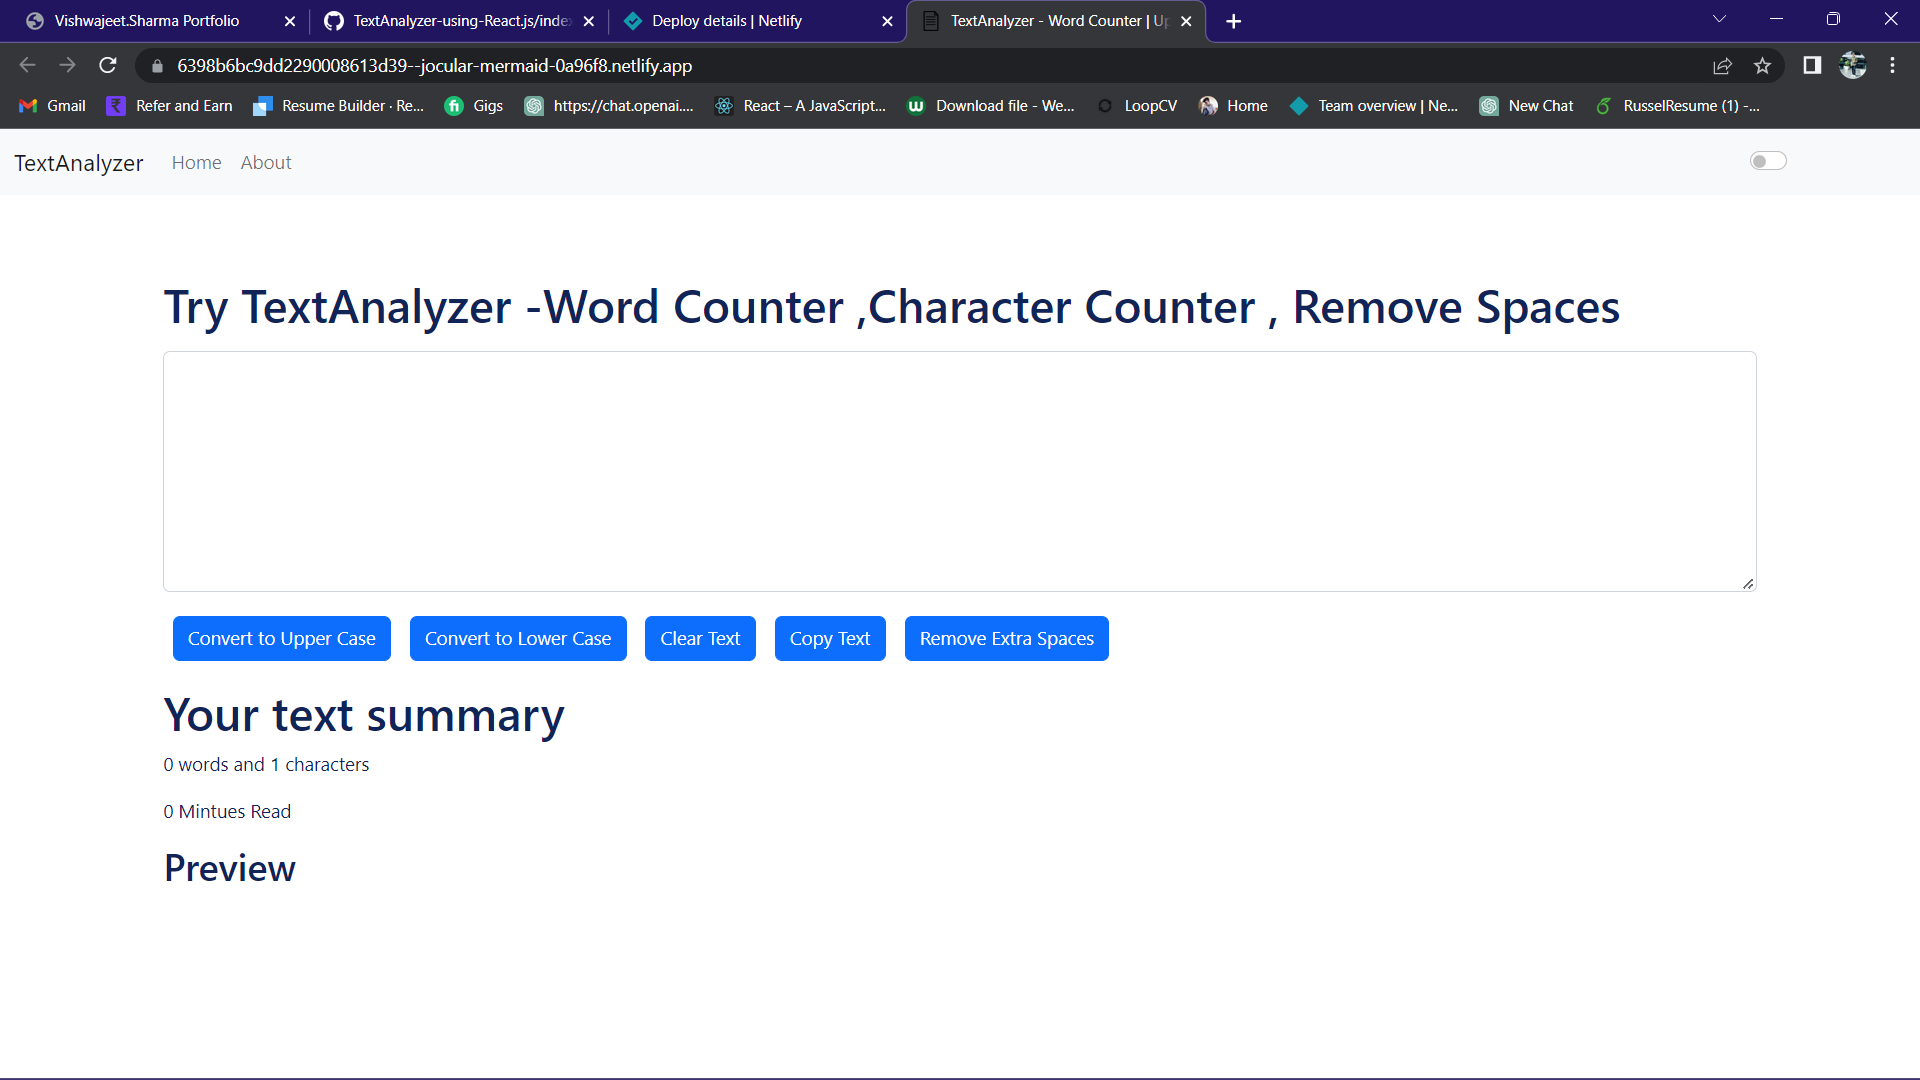Open the browser side panel icon
This screenshot has height=1080, width=1920.
pyautogui.click(x=1812, y=66)
